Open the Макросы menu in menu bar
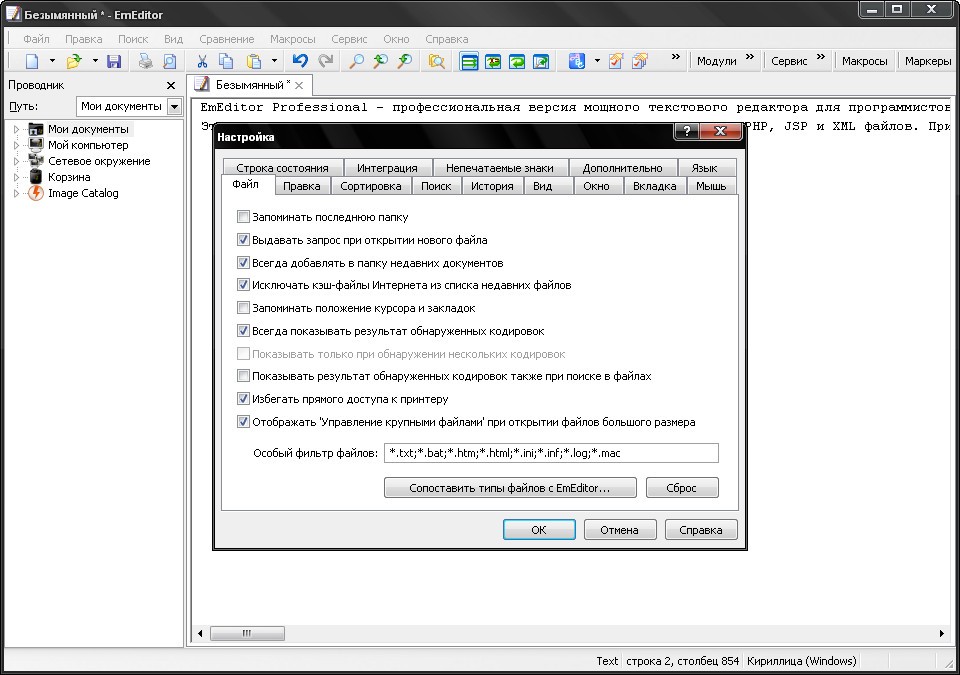Viewport: 960px width, 675px height. (293, 39)
